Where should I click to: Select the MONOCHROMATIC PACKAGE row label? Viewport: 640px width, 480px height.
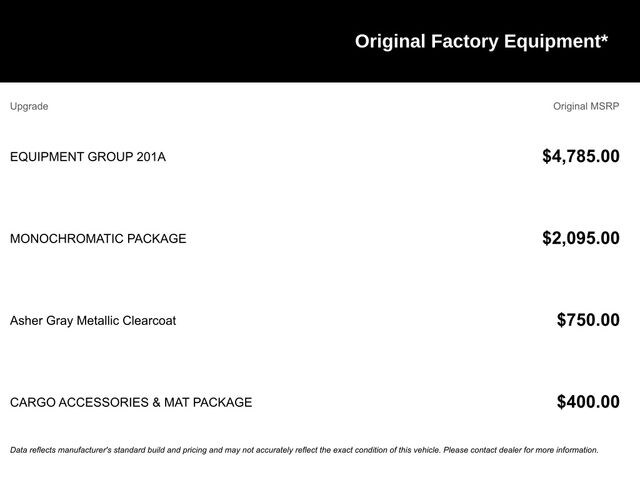(x=98, y=239)
